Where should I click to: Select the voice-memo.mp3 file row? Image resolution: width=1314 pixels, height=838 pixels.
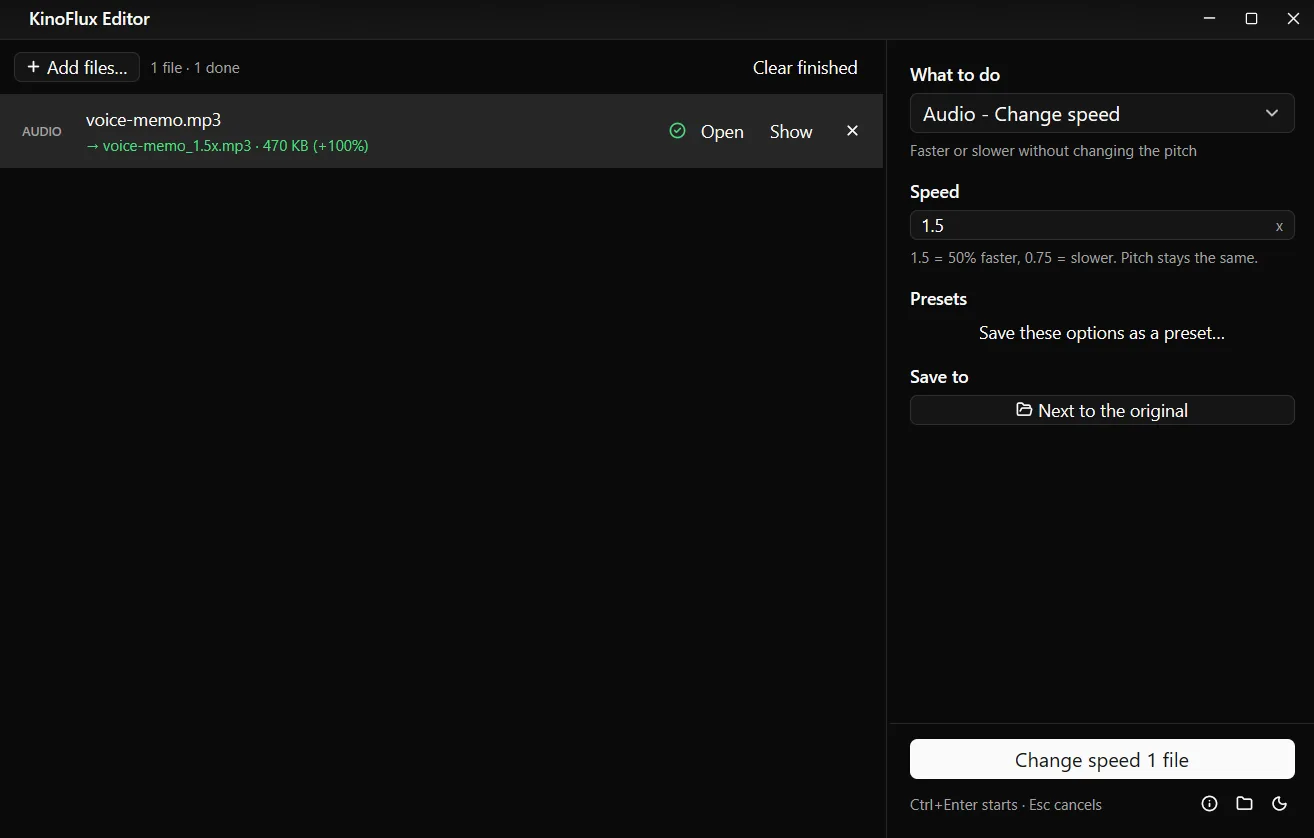tap(441, 131)
